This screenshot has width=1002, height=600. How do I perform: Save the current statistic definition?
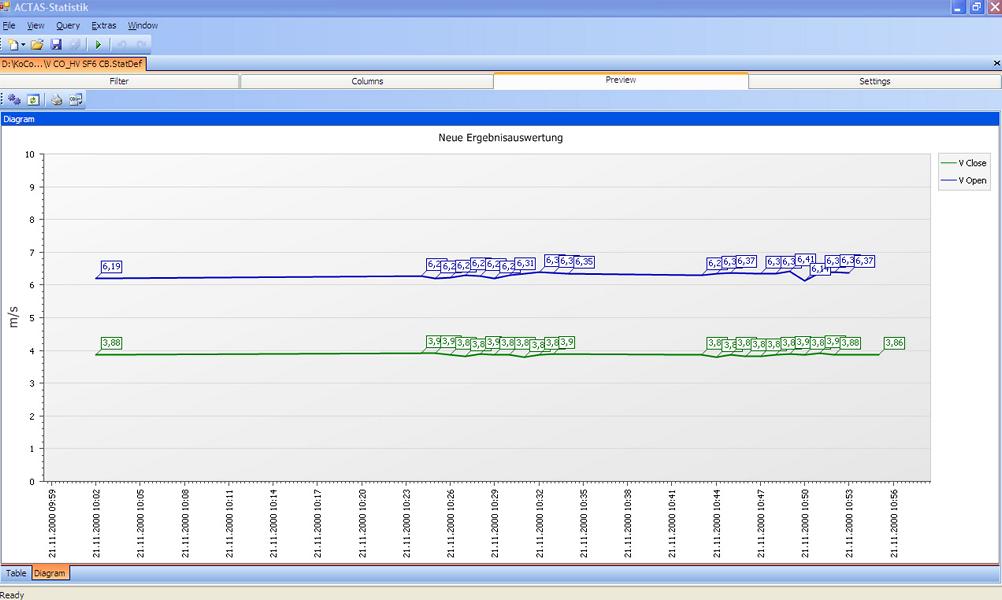(56, 45)
